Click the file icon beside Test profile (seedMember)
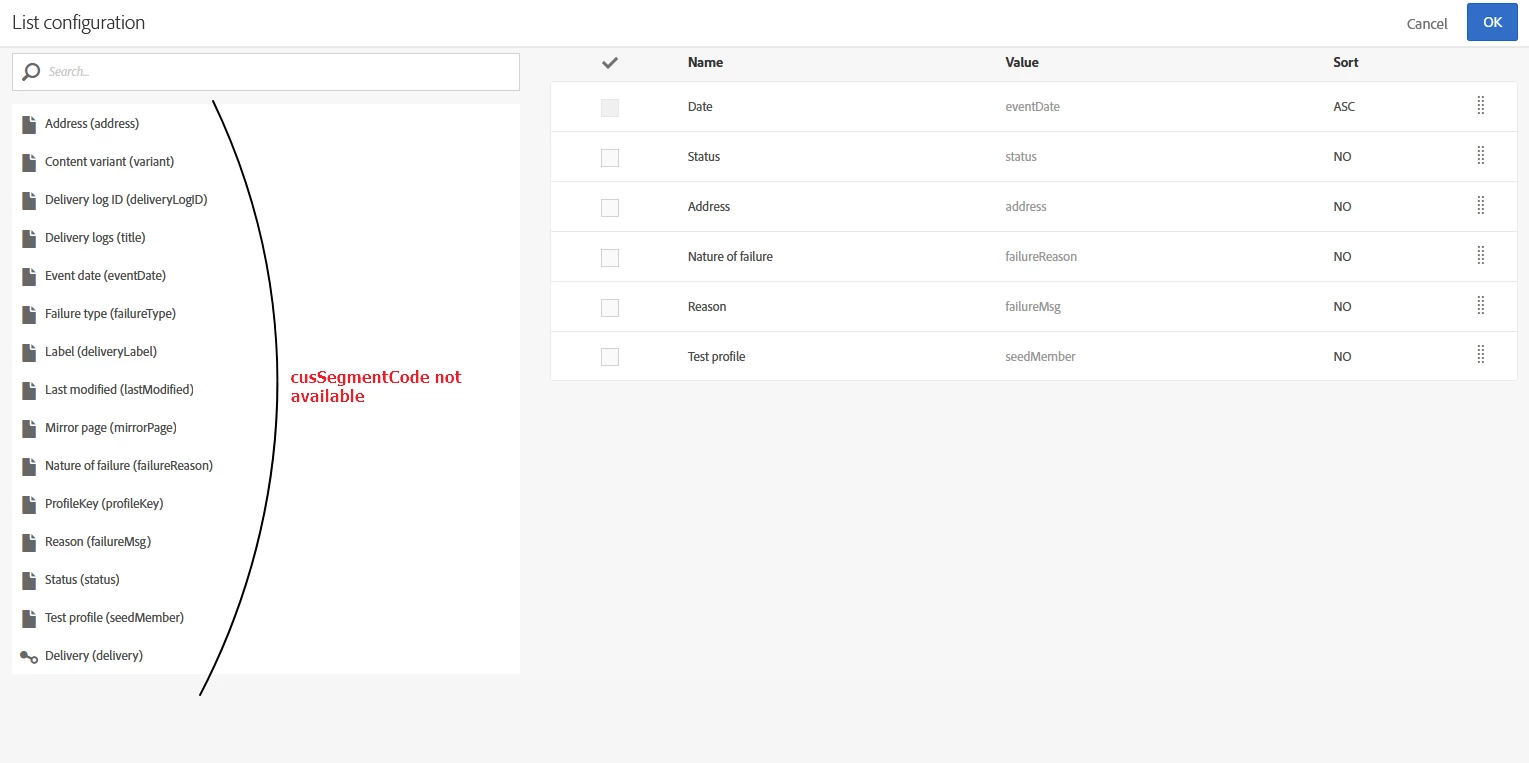Viewport: 1529px width, 763px height. [x=29, y=618]
